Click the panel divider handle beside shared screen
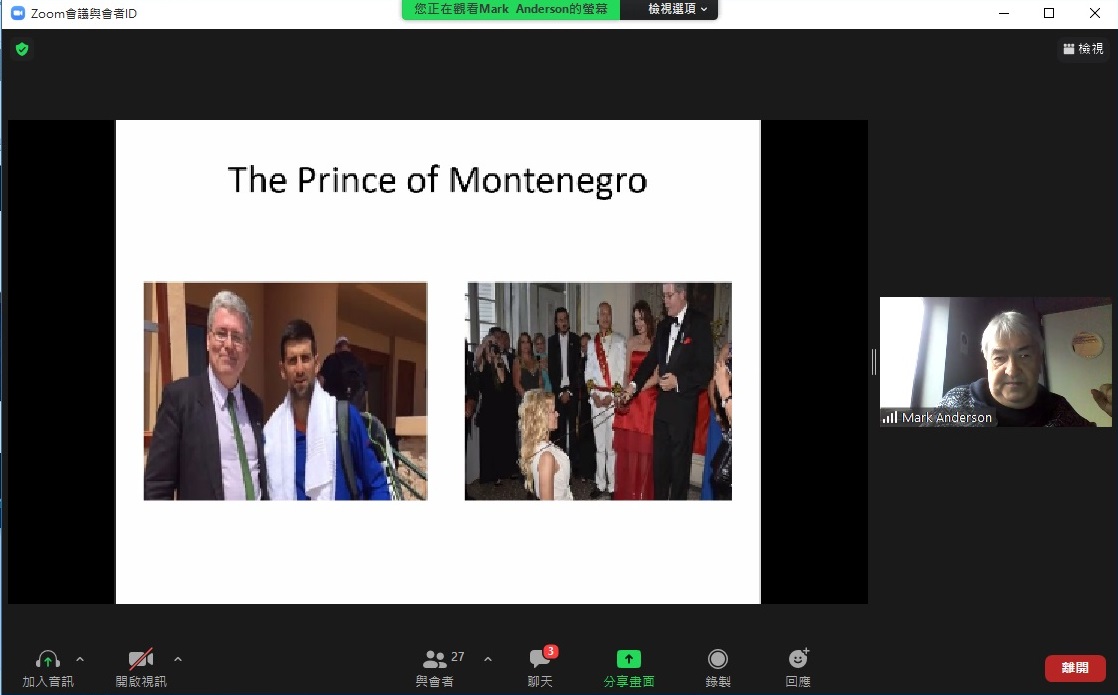Viewport: 1118px width, 695px height. [x=874, y=362]
